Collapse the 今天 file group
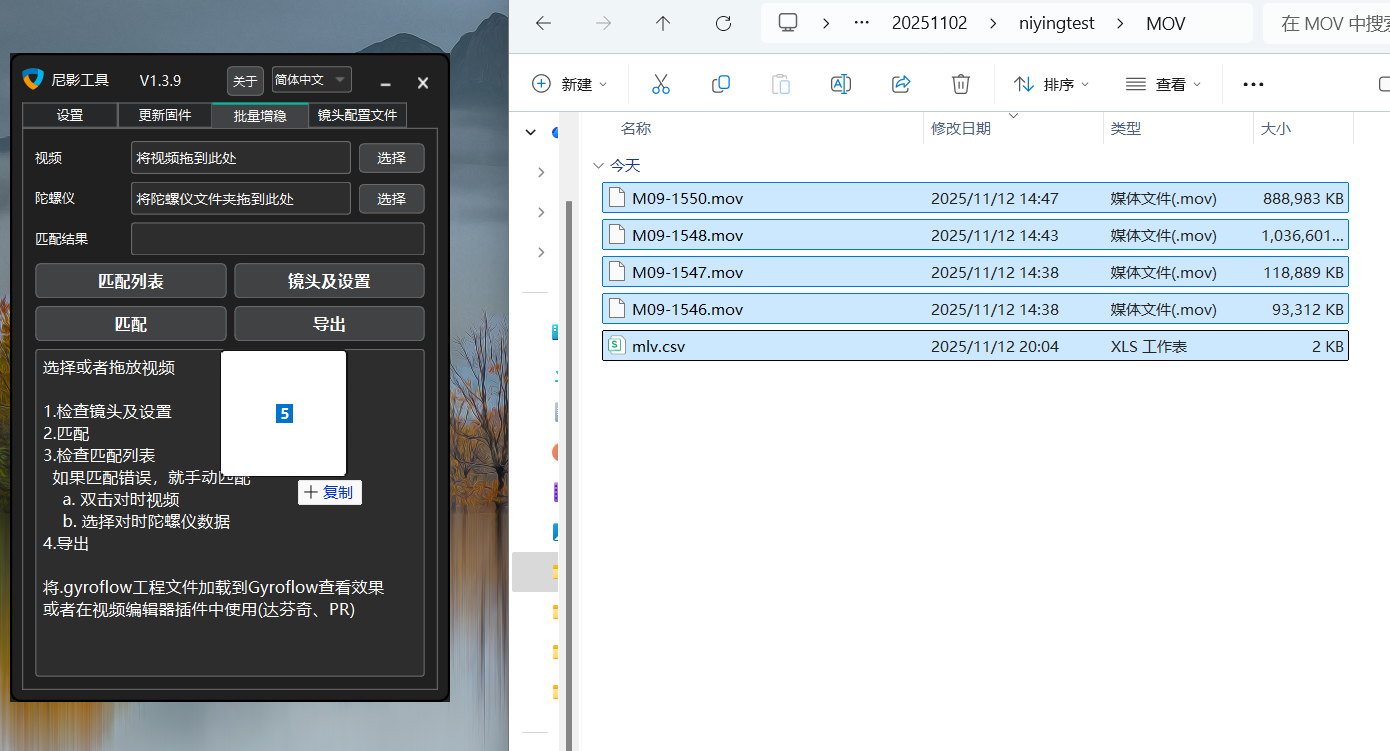 598,165
